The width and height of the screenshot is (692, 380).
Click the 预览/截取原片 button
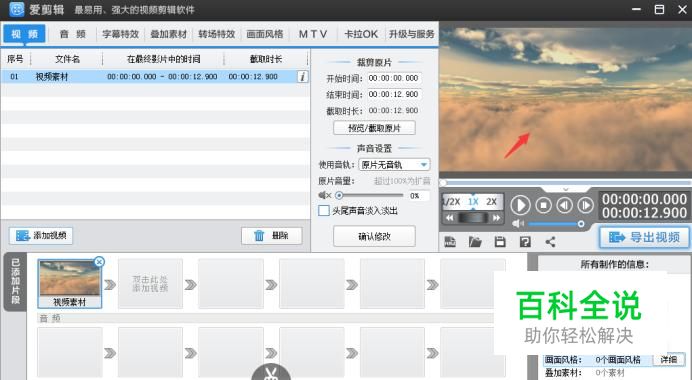(374, 128)
